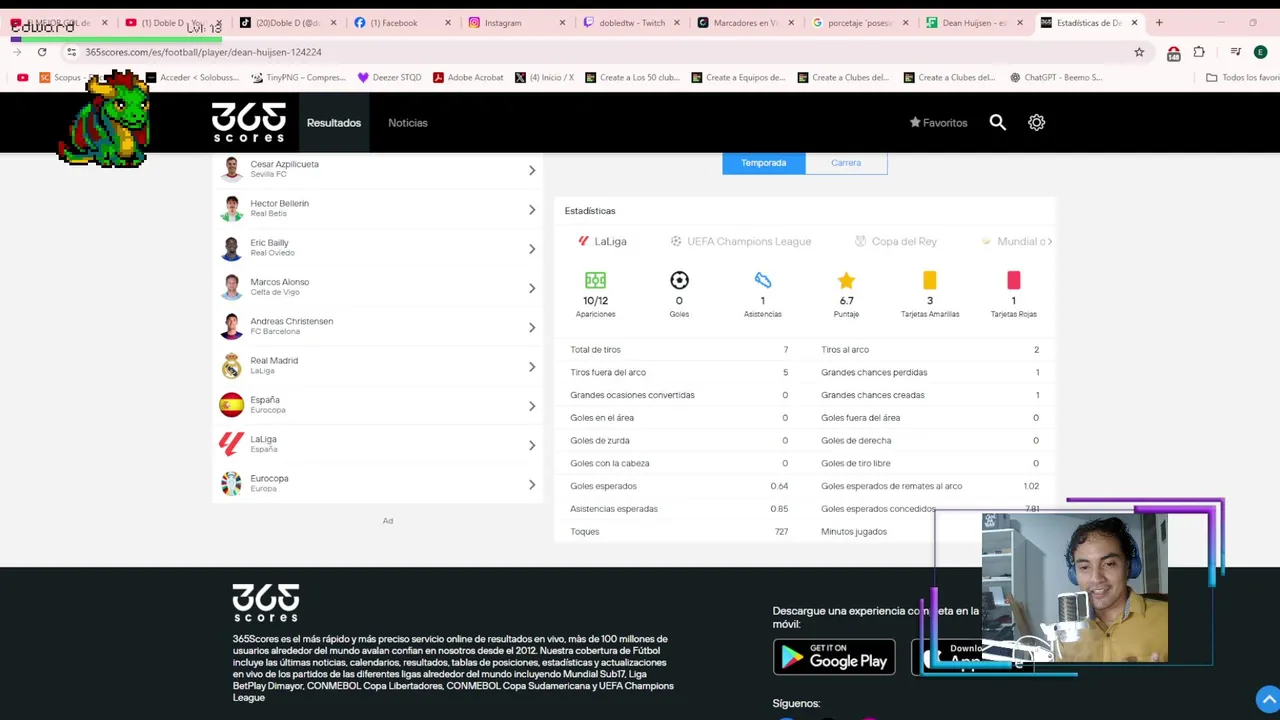Click the LaLiga logo in list
Image resolution: width=1280 pixels, height=720 pixels.
coord(231,444)
